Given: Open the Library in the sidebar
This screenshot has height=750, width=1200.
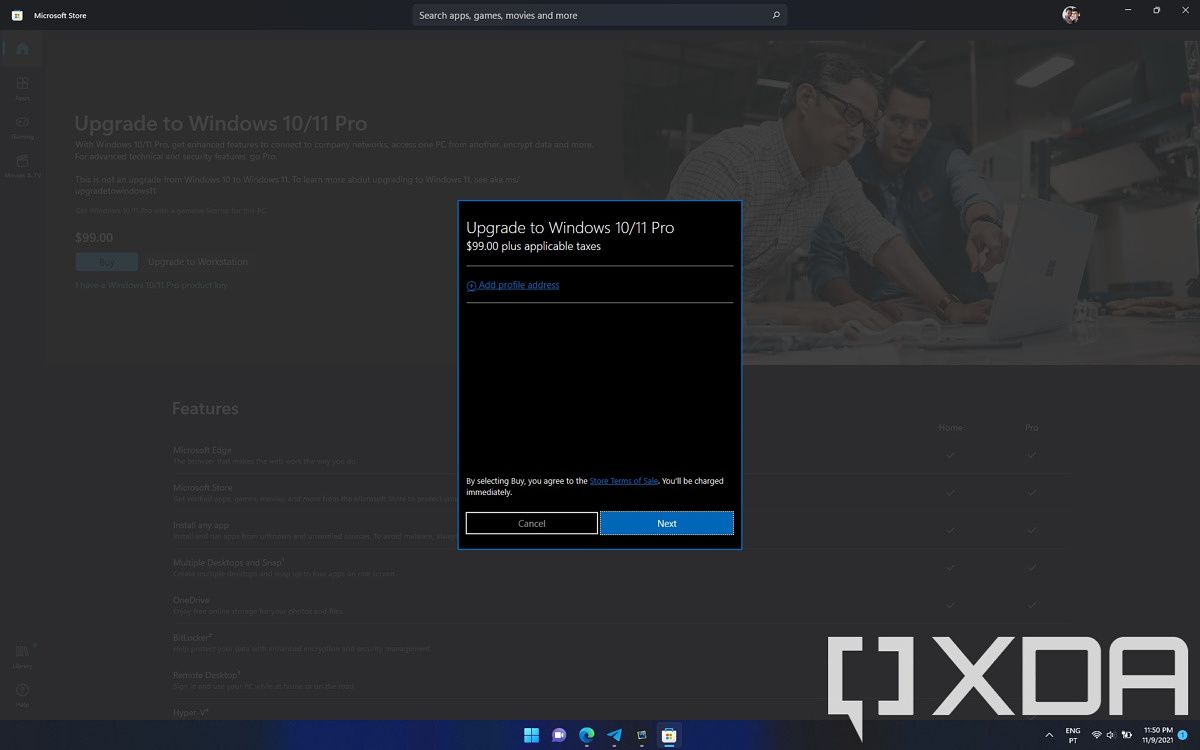Looking at the screenshot, I should click(22, 655).
